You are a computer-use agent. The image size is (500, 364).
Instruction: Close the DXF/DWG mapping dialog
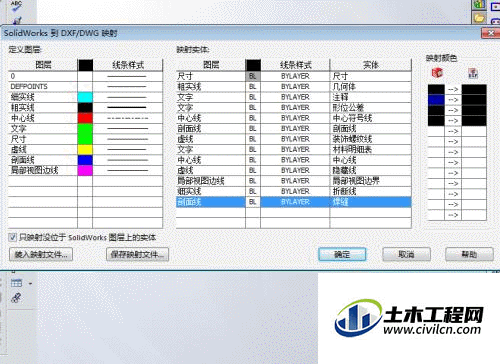(491, 33)
